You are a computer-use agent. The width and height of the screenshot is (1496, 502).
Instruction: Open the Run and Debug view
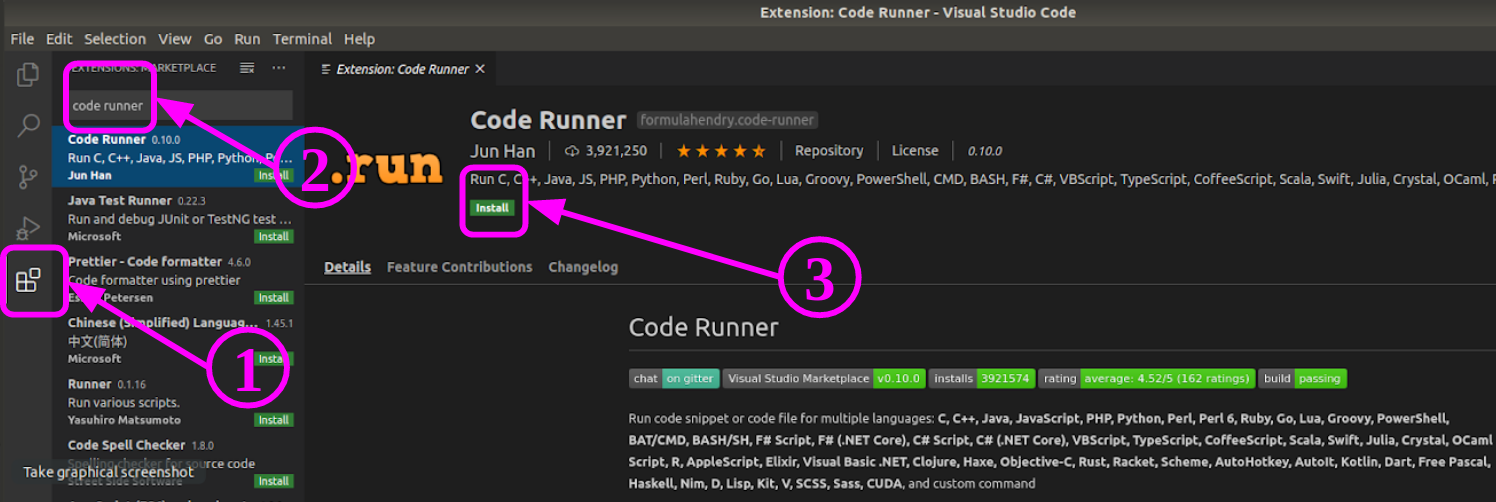tap(28, 229)
